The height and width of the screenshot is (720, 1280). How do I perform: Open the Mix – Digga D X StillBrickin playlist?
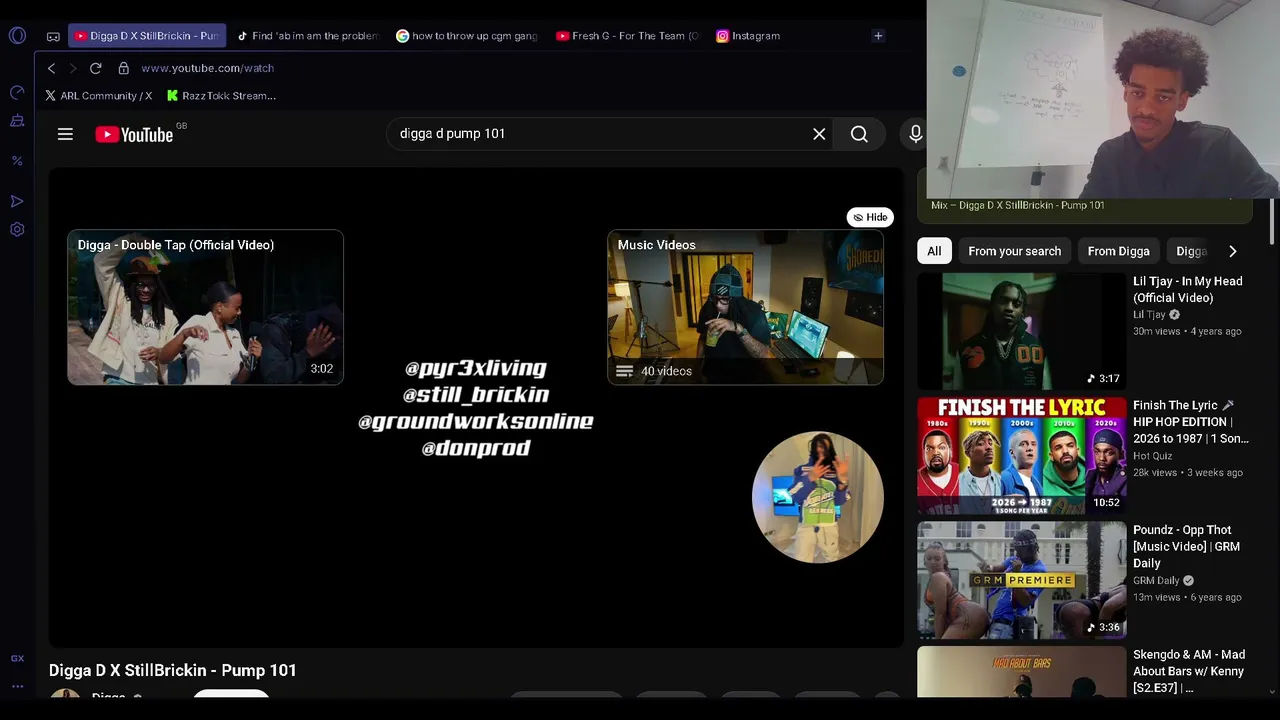(1017, 205)
